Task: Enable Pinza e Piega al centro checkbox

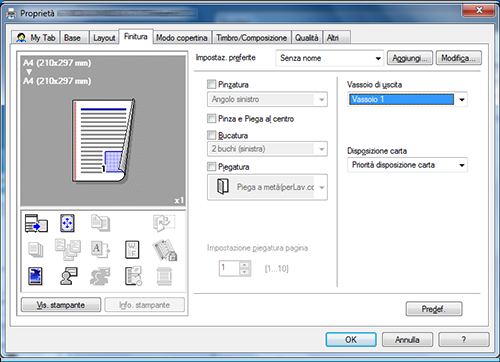Action: [211, 118]
